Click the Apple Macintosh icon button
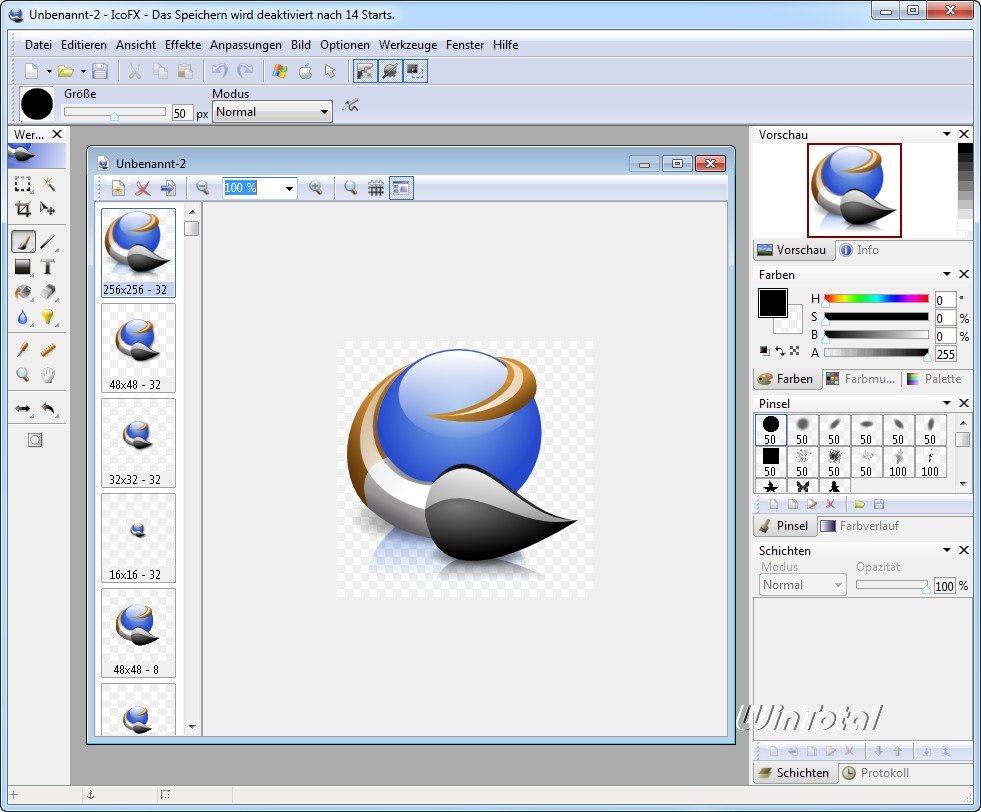The width and height of the screenshot is (981, 812). [x=305, y=71]
